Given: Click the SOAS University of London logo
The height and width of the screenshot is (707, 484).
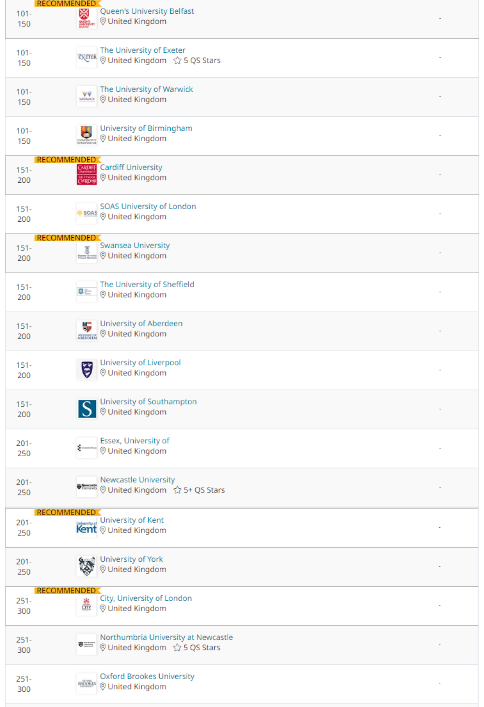Looking at the screenshot, I should 87,213.
